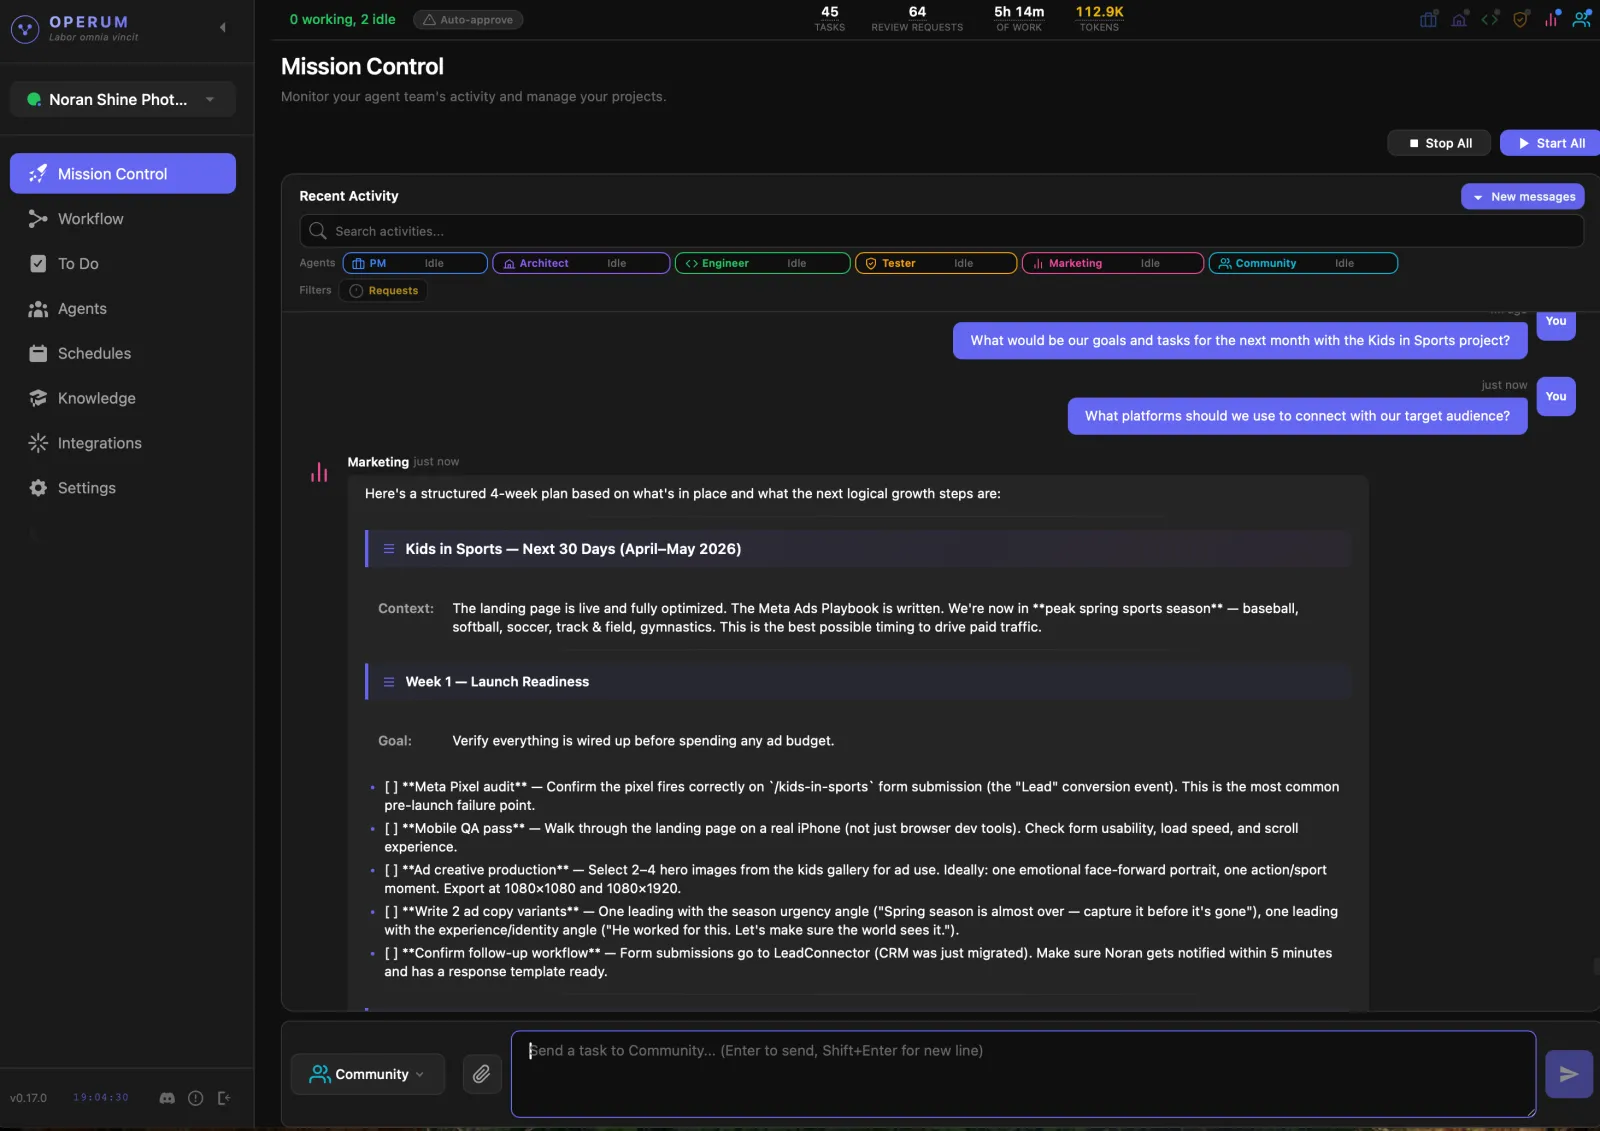Open the Community people icon in top bar
This screenshot has width=1600, height=1131.
pyautogui.click(x=1582, y=19)
